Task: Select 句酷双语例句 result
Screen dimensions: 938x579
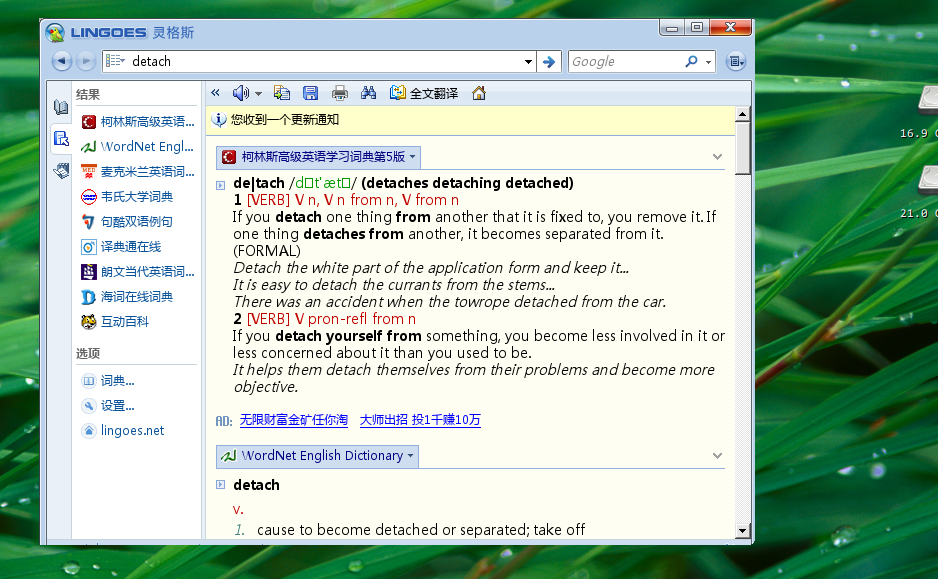Action: click(x=127, y=222)
